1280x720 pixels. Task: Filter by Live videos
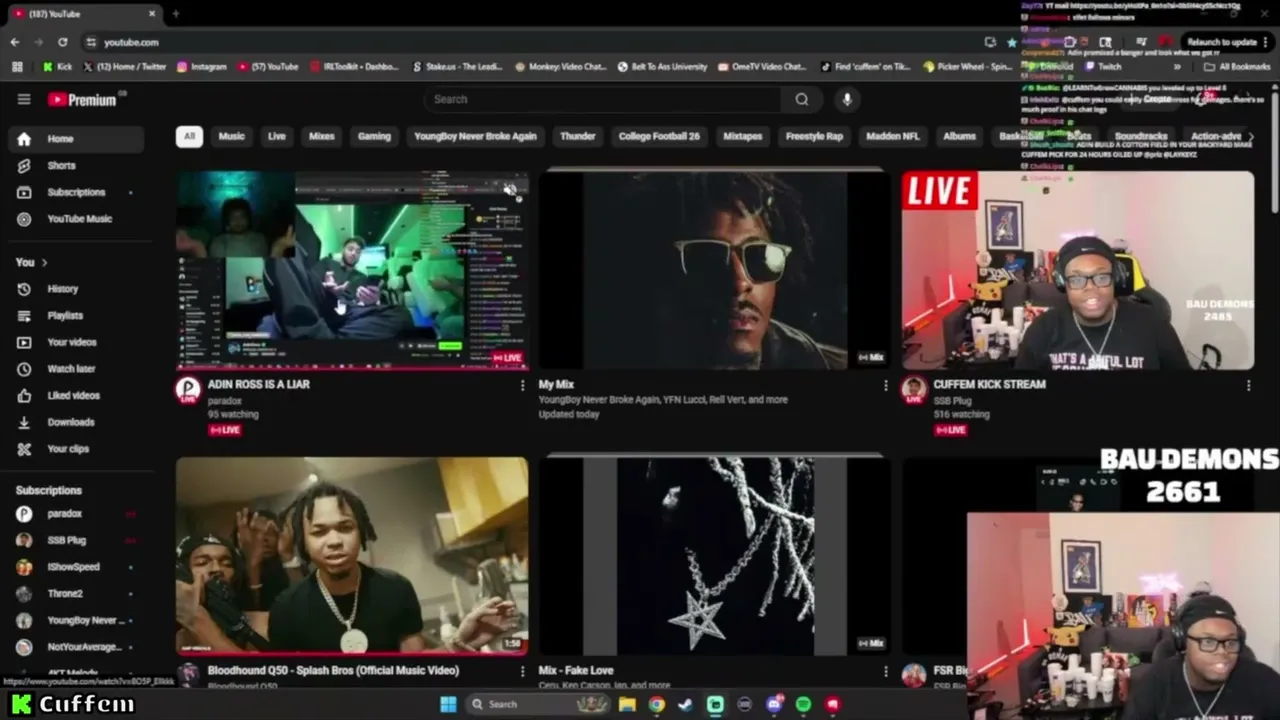coord(277,136)
